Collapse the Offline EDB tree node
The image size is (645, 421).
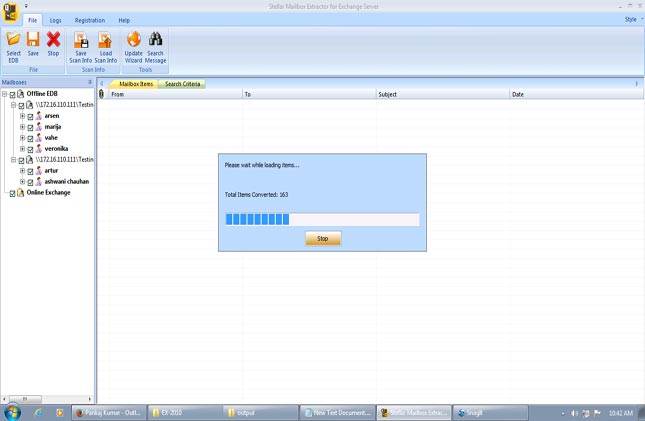pyautogui.click(x=5, y=94)
